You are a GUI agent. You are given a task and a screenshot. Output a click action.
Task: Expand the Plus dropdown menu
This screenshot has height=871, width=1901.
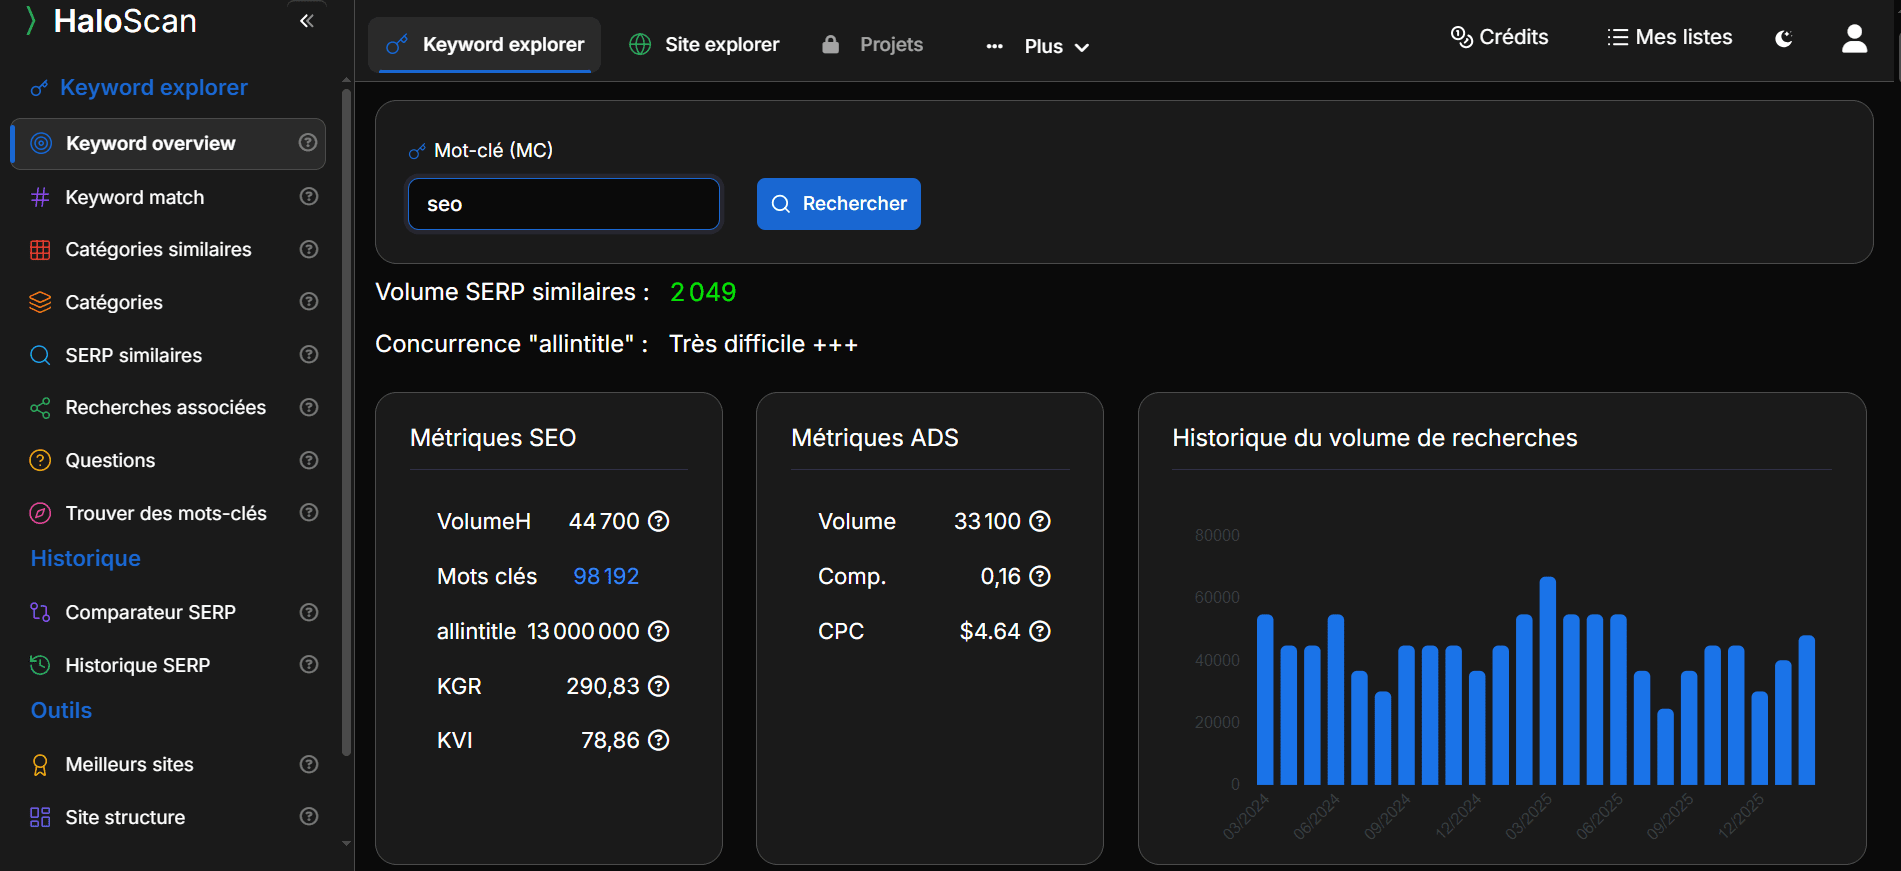coord(1038,46)
